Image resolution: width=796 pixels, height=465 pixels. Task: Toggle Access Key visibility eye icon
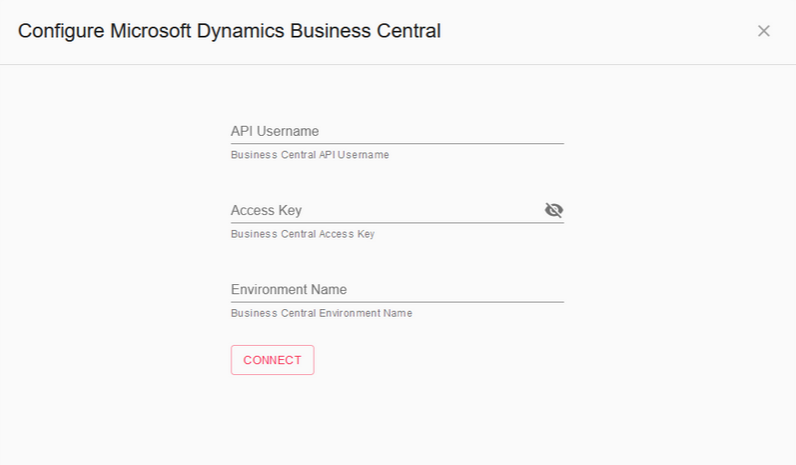(553, 210)
